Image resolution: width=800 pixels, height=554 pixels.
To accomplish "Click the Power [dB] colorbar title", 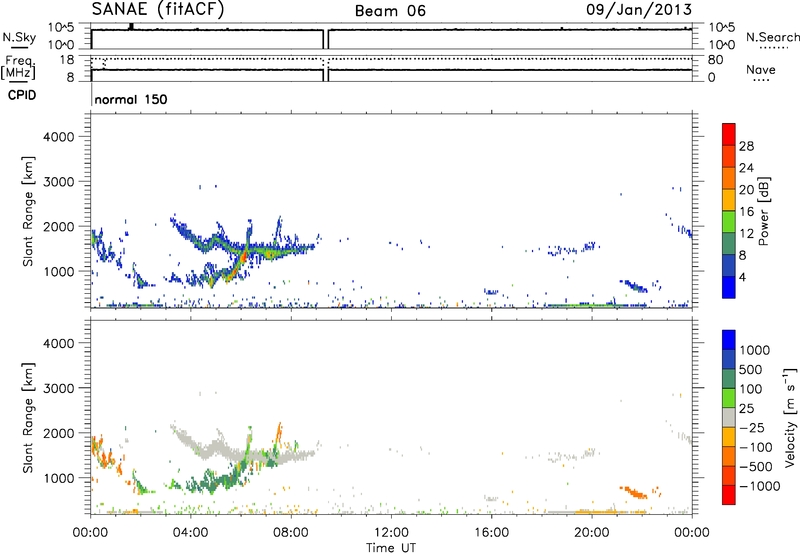I will click(x=764, y=211).
